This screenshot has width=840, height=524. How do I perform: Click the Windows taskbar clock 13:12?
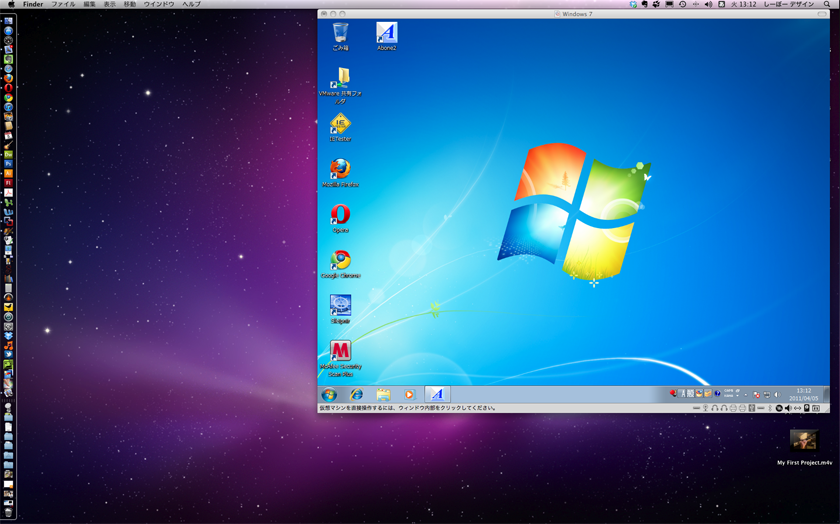804,391
